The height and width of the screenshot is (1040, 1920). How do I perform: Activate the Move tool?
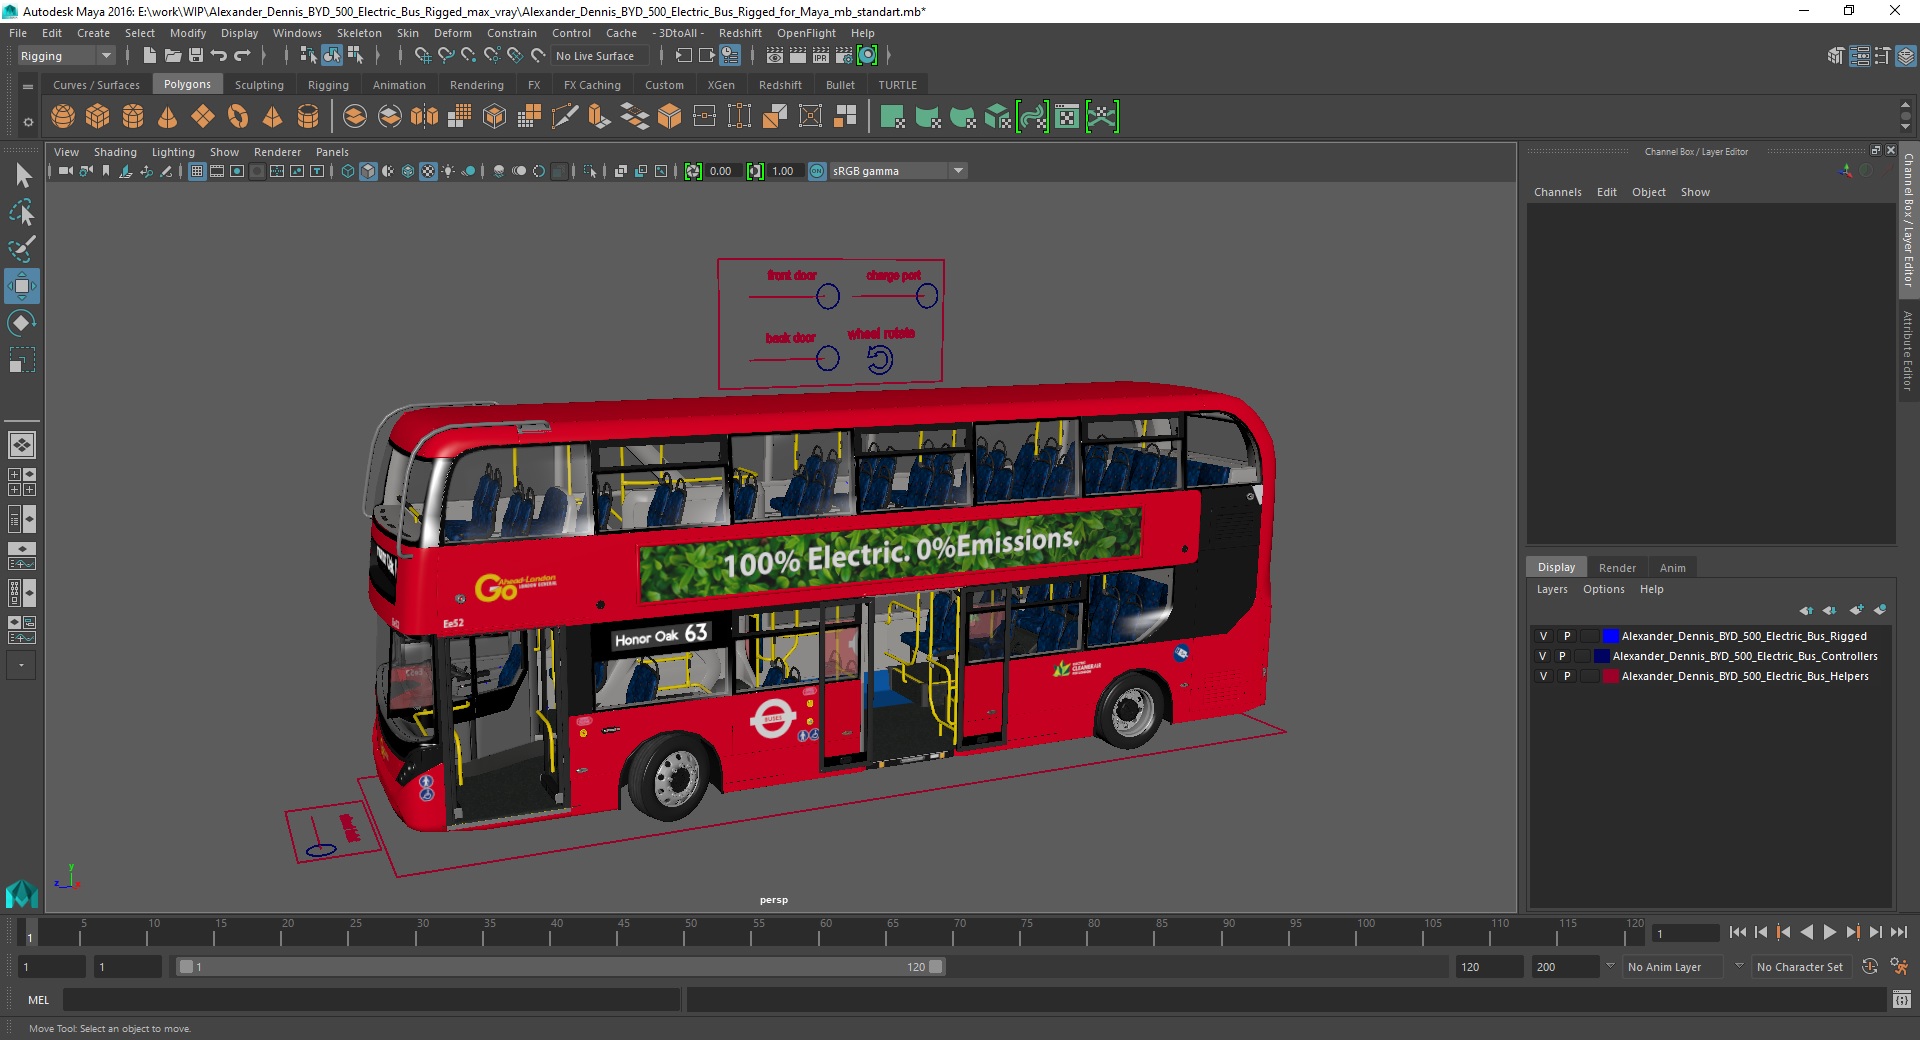(22, 286)
